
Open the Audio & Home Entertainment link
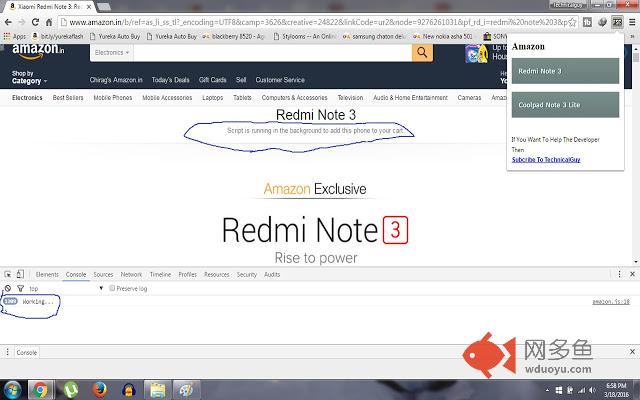click(410, 98)
